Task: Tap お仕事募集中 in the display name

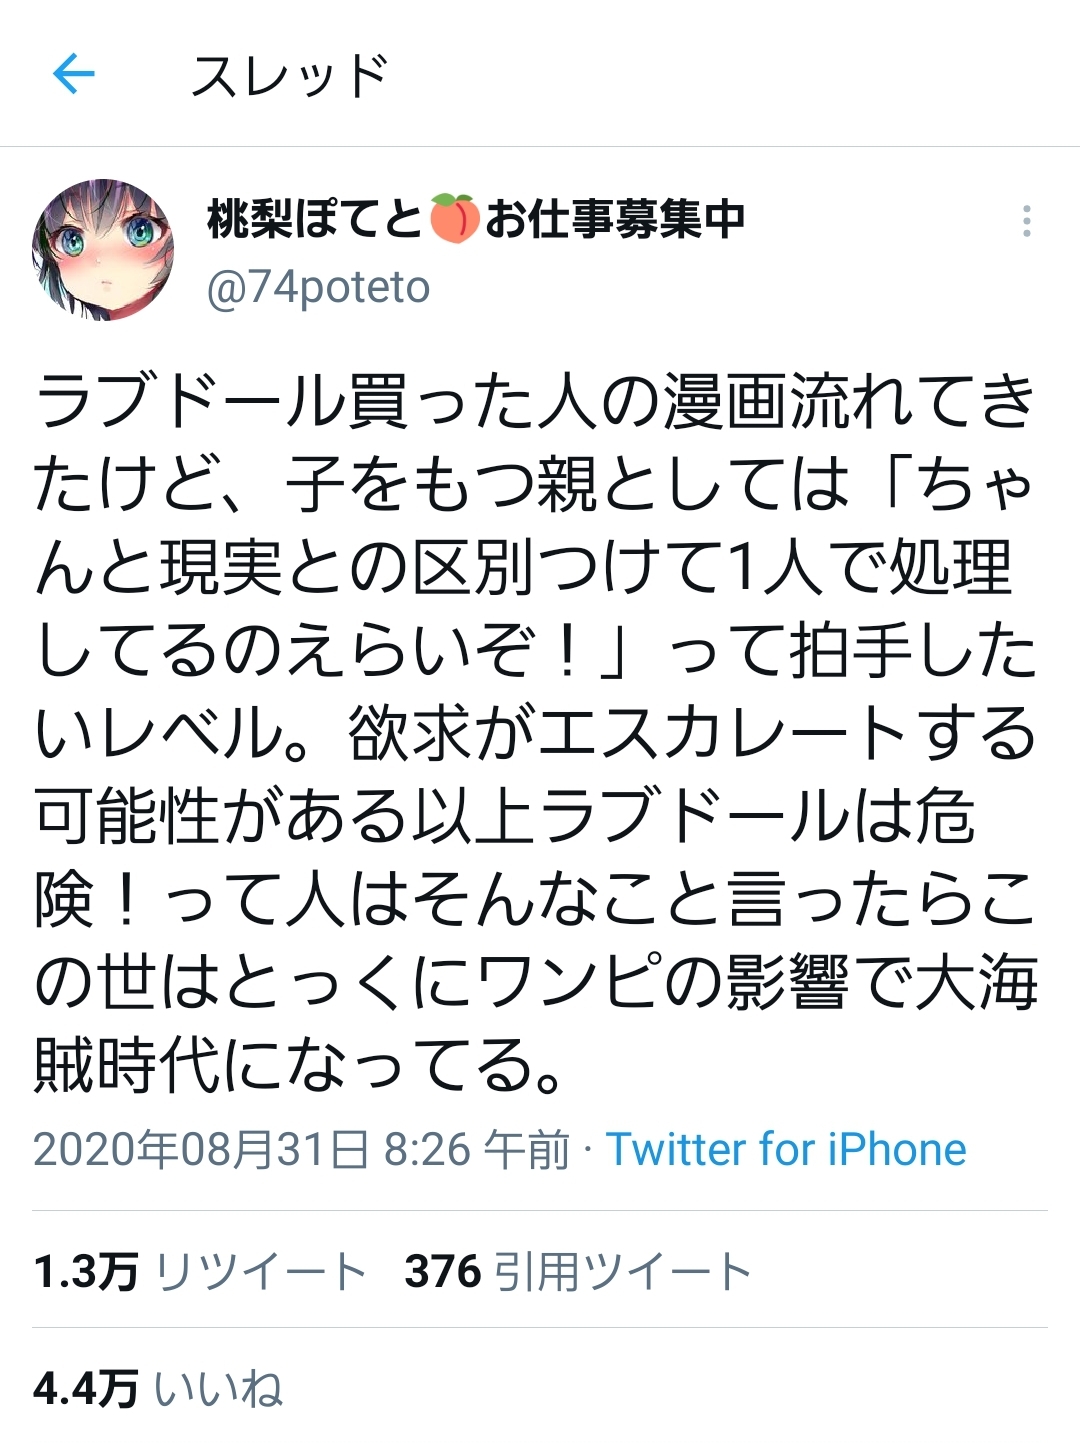Action: pyautogui.click(x=614, y=218)
